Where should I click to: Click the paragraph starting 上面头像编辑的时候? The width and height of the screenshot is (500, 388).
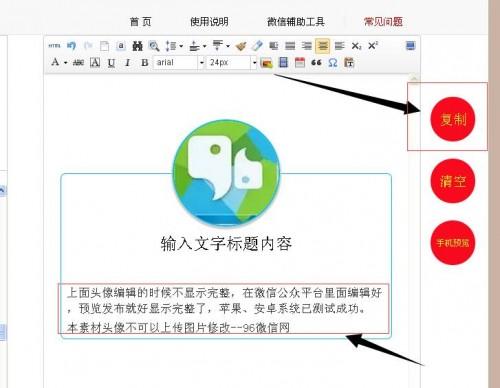[224, 301]
